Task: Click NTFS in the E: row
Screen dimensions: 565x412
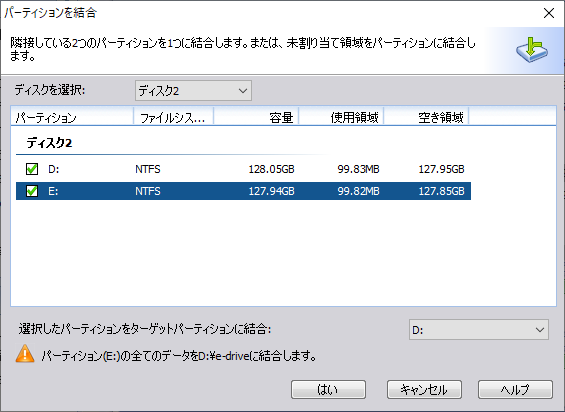Action: (148, 191)
